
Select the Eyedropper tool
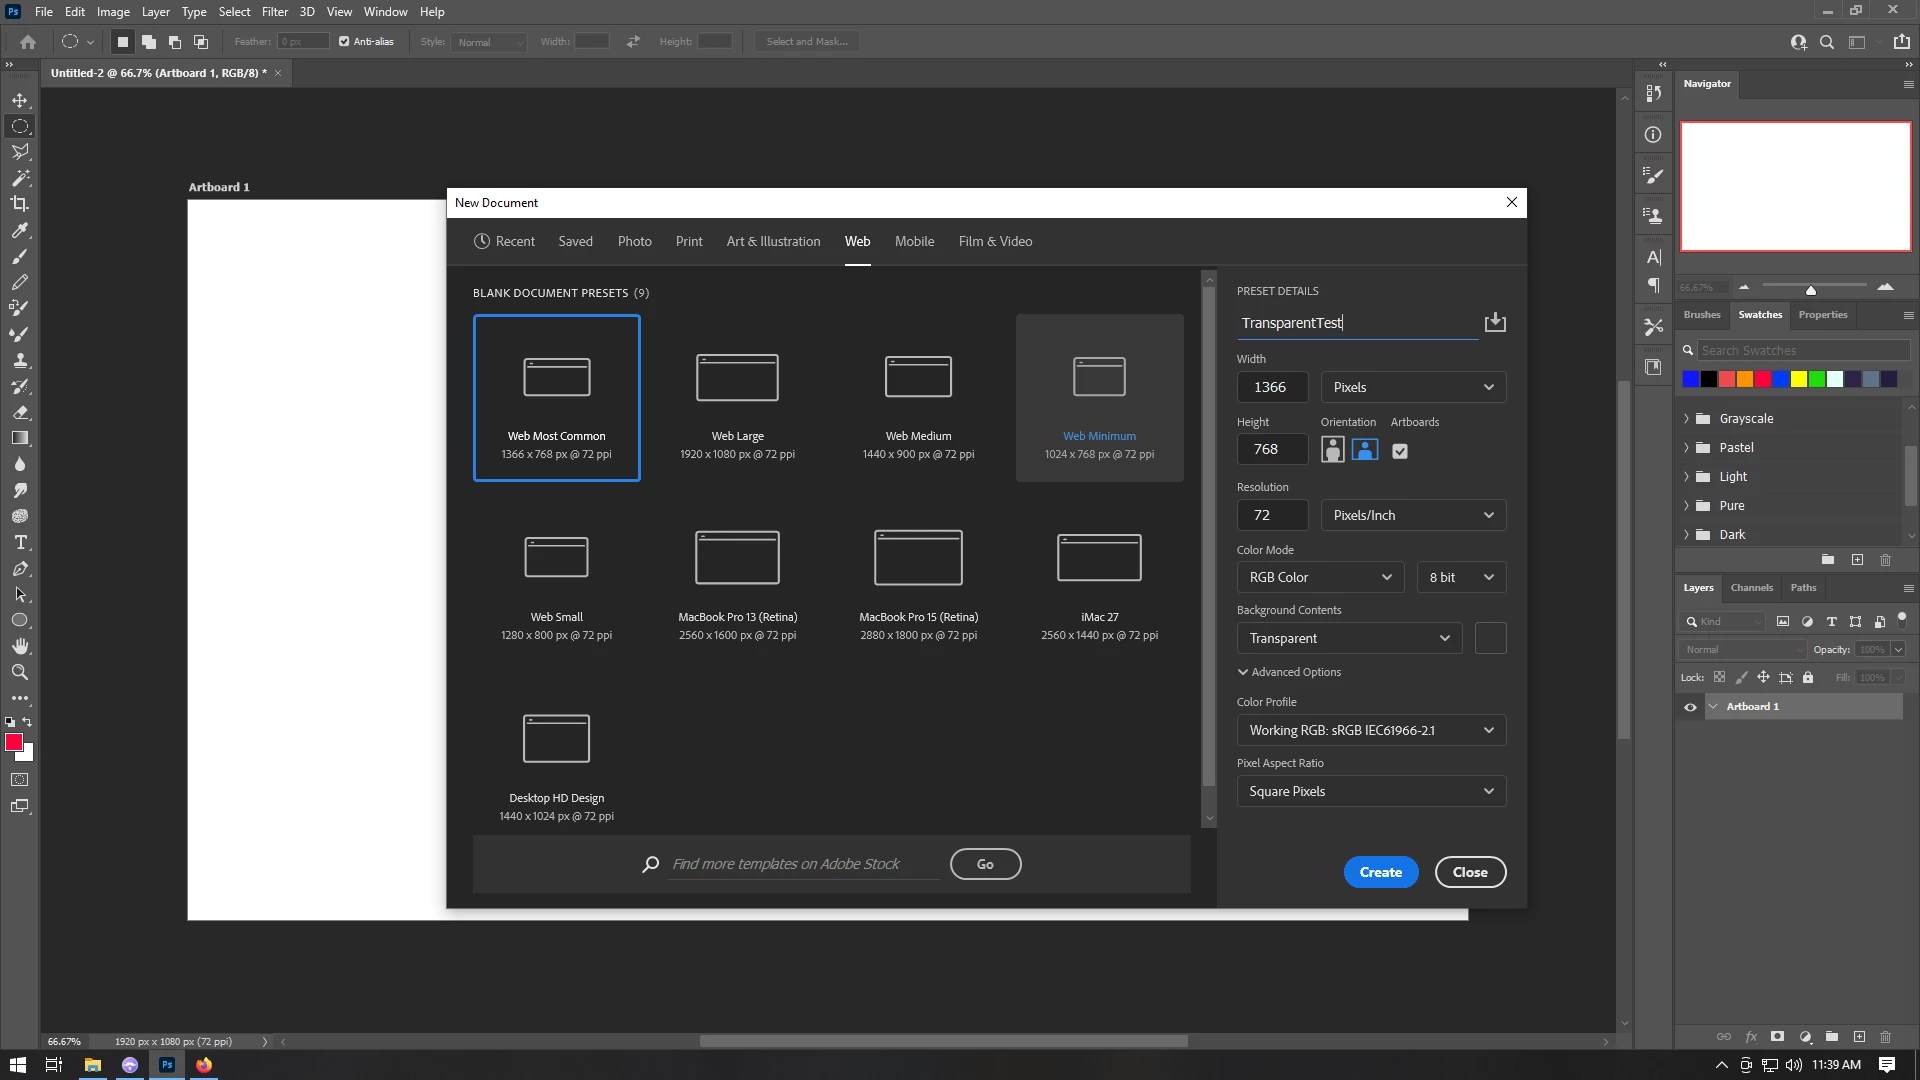[19, 230]
